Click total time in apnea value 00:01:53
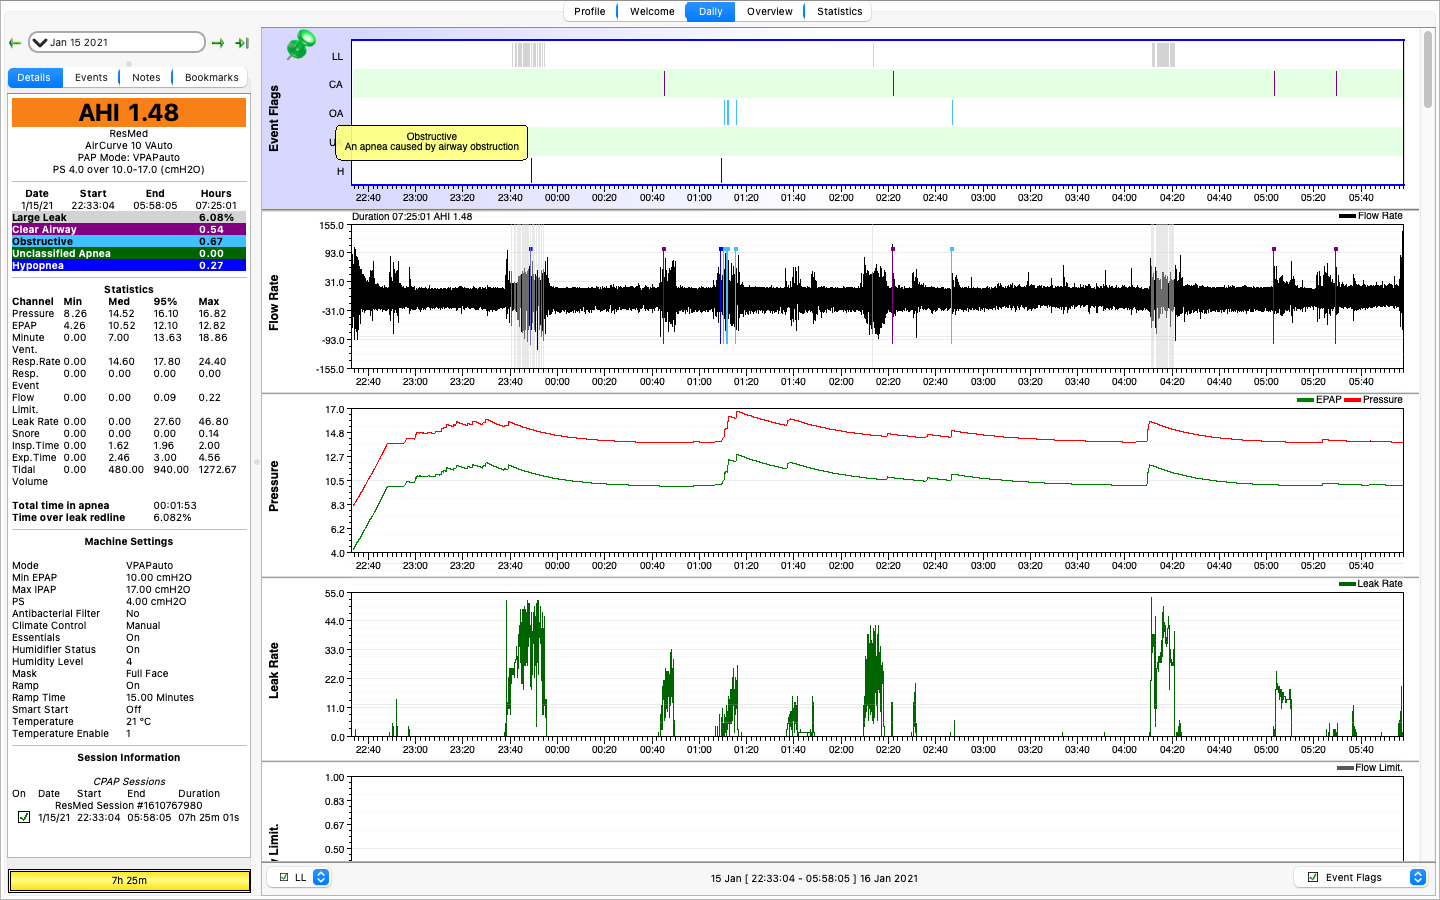The image size is (1440, 900). [175, 506]
